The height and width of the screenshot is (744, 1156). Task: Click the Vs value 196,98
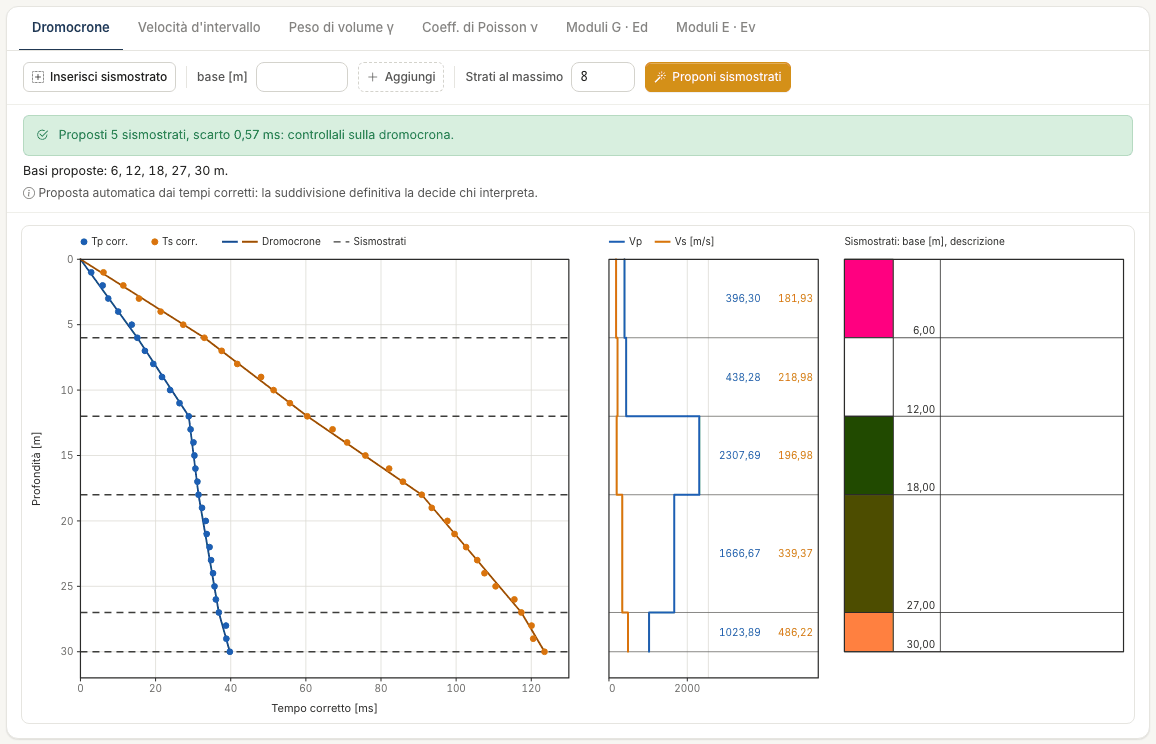point(795,456)
